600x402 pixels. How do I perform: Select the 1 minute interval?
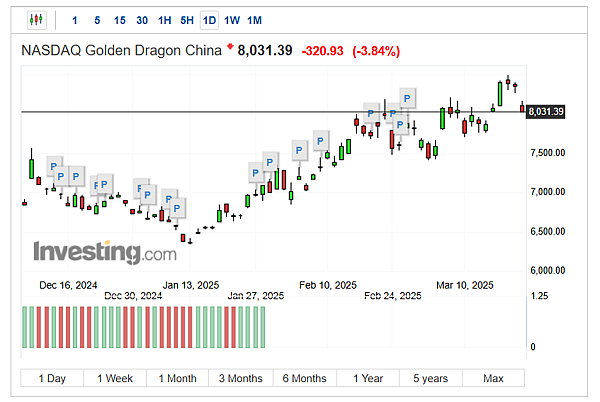tap(75, 20)
